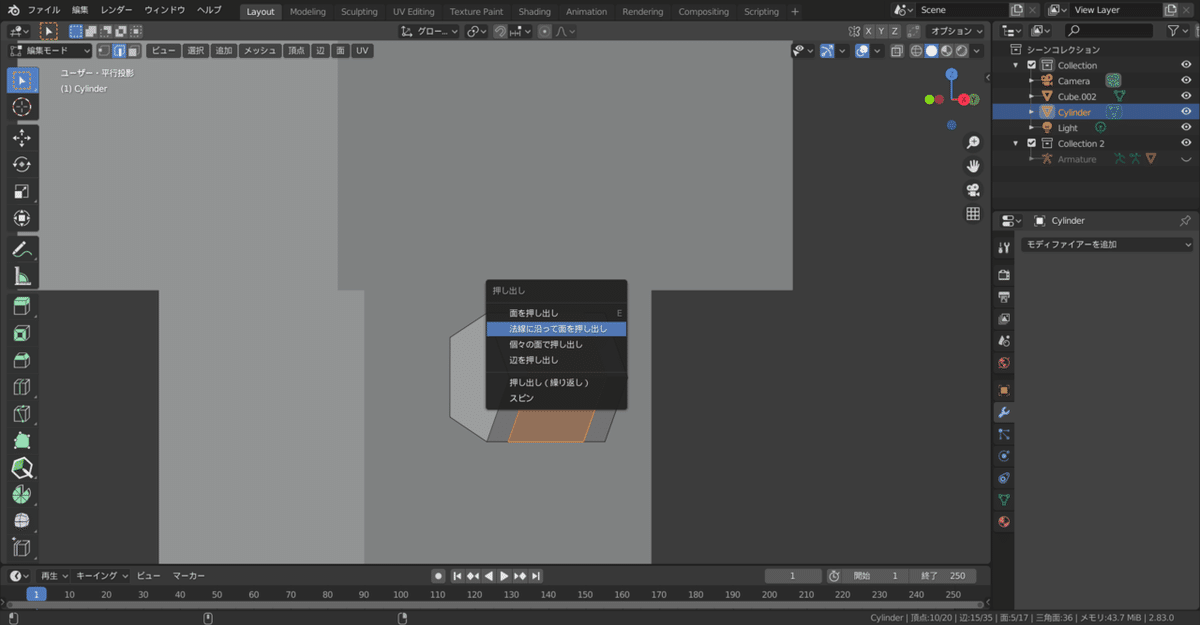This screenshot has height=625, width=1200.
Task: Open the オプション dropdown
Action: (x=955, y=31)
